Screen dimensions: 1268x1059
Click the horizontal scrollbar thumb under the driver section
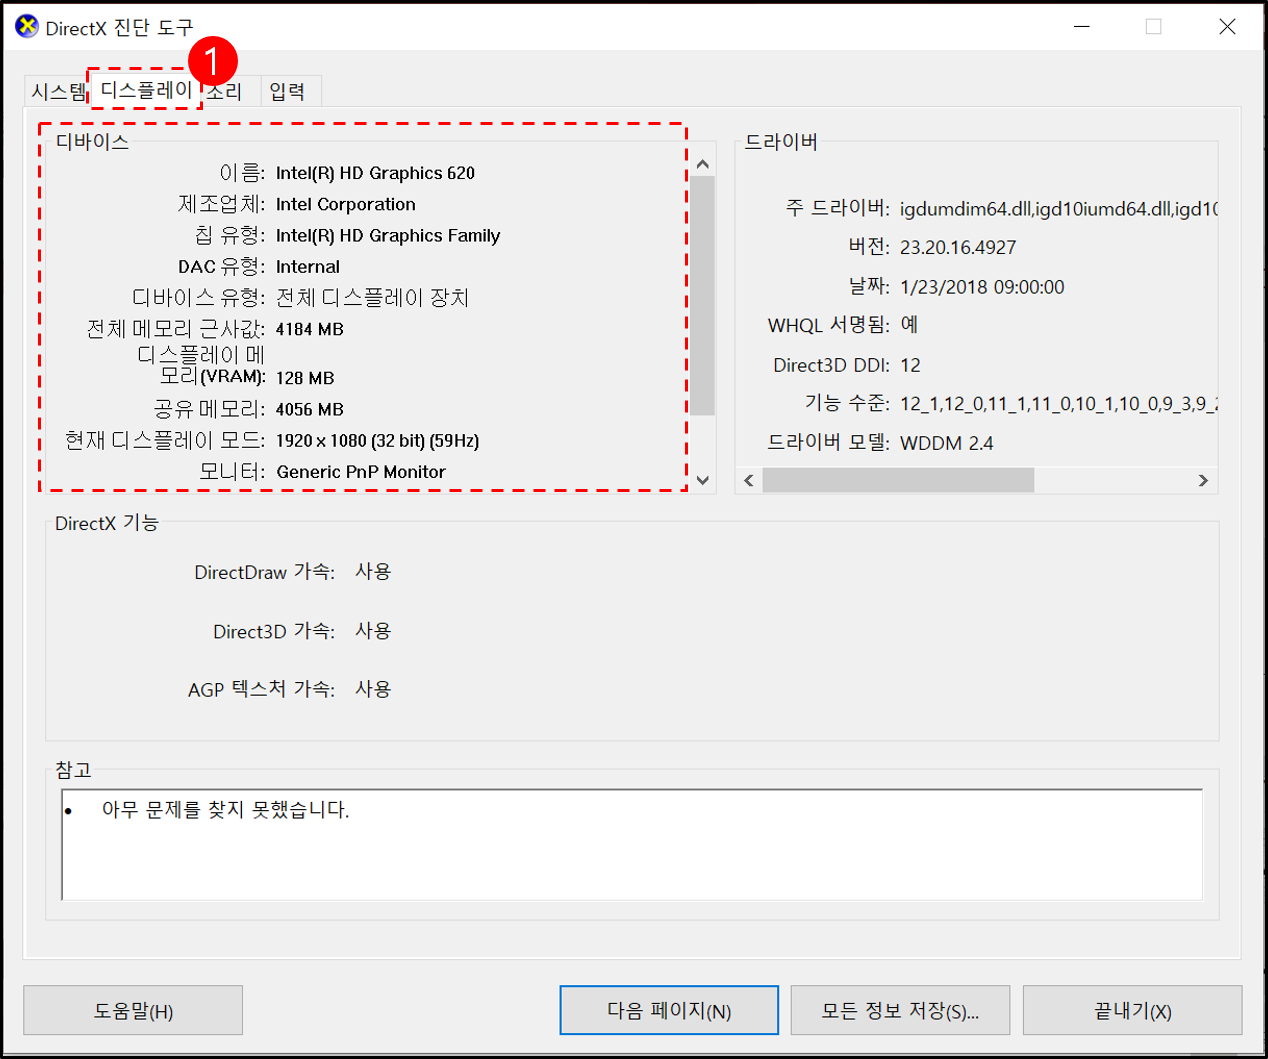click(x=898, y=480)
